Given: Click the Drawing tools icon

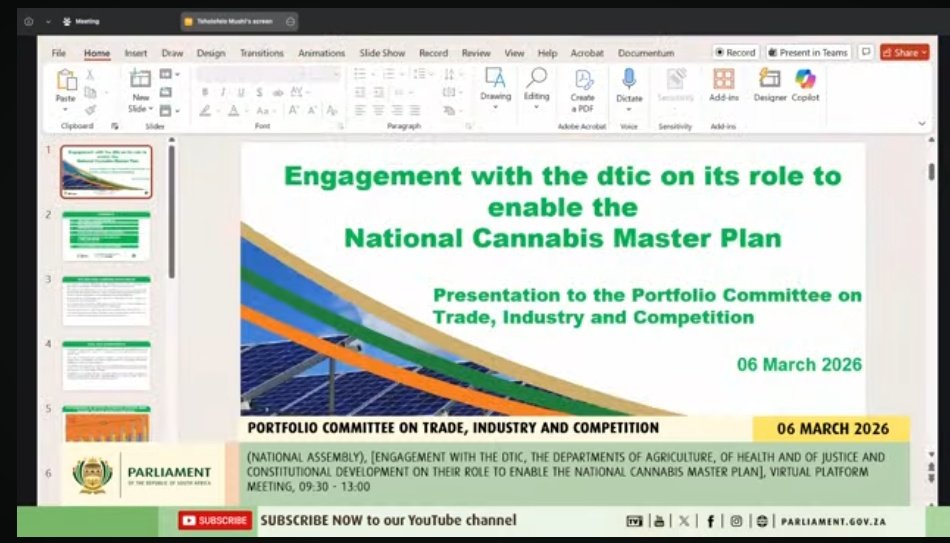Looking at the screenshot, I should 495,78.
